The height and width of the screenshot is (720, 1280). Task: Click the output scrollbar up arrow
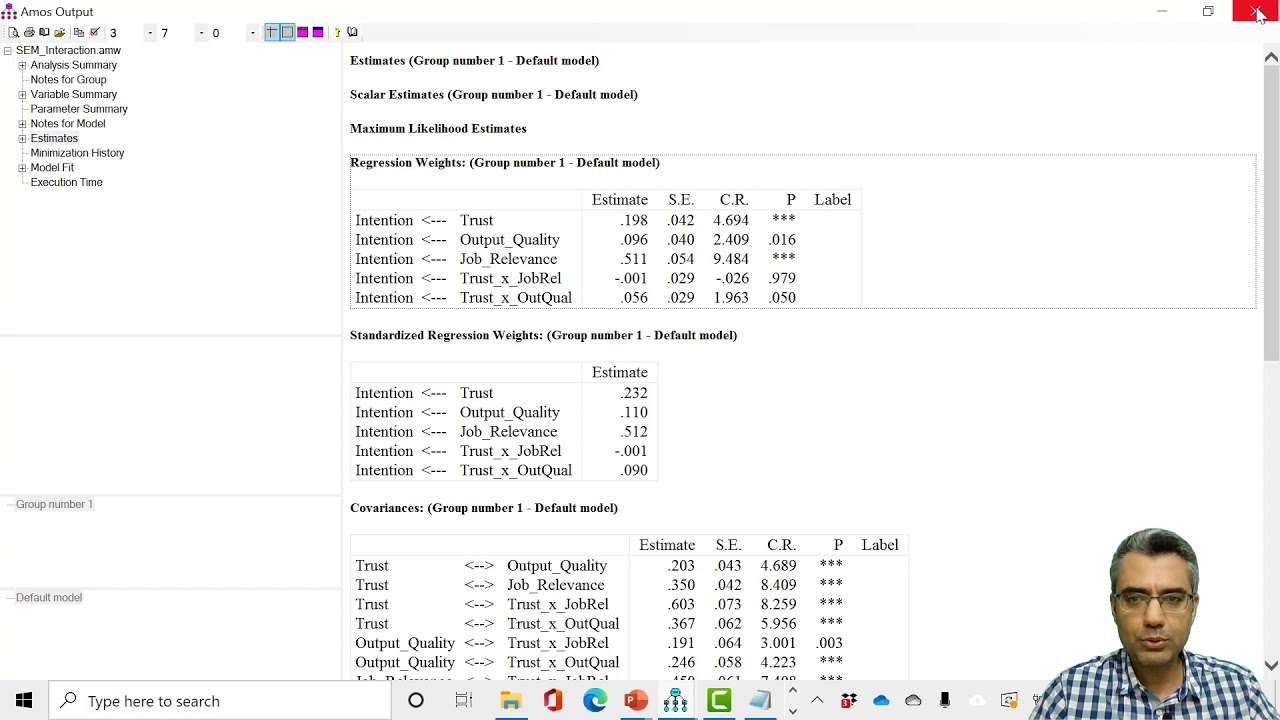[x=1271, y=57]
